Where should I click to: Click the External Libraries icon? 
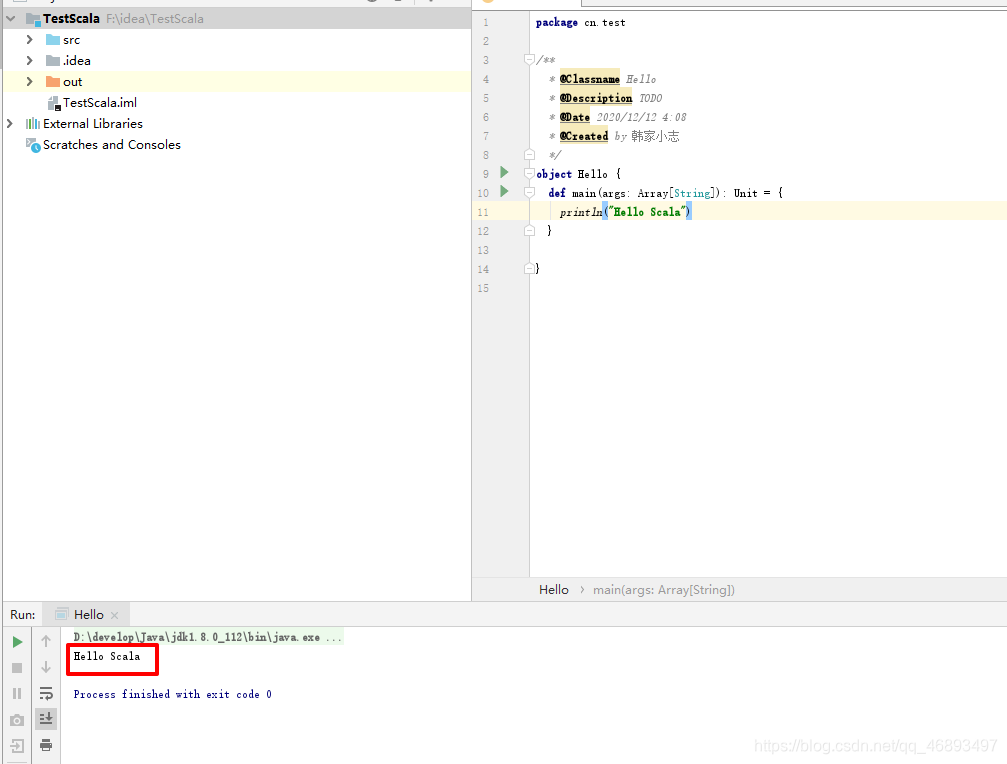point(33,123)
